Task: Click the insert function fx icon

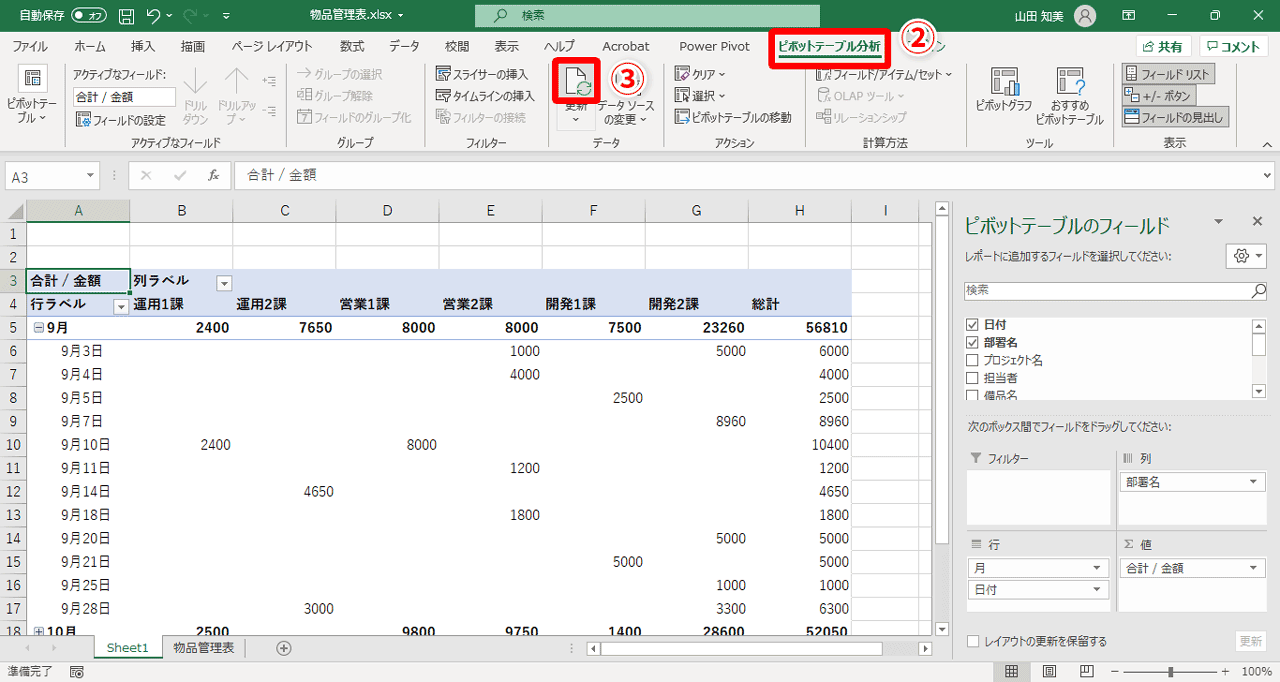Action: (213, 175)
